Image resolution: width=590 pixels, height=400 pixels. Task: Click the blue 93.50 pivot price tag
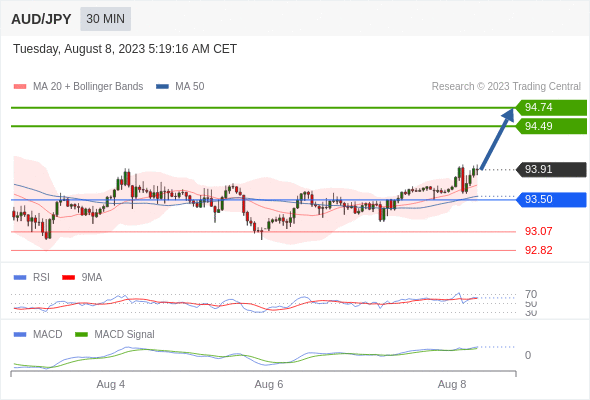551,199
